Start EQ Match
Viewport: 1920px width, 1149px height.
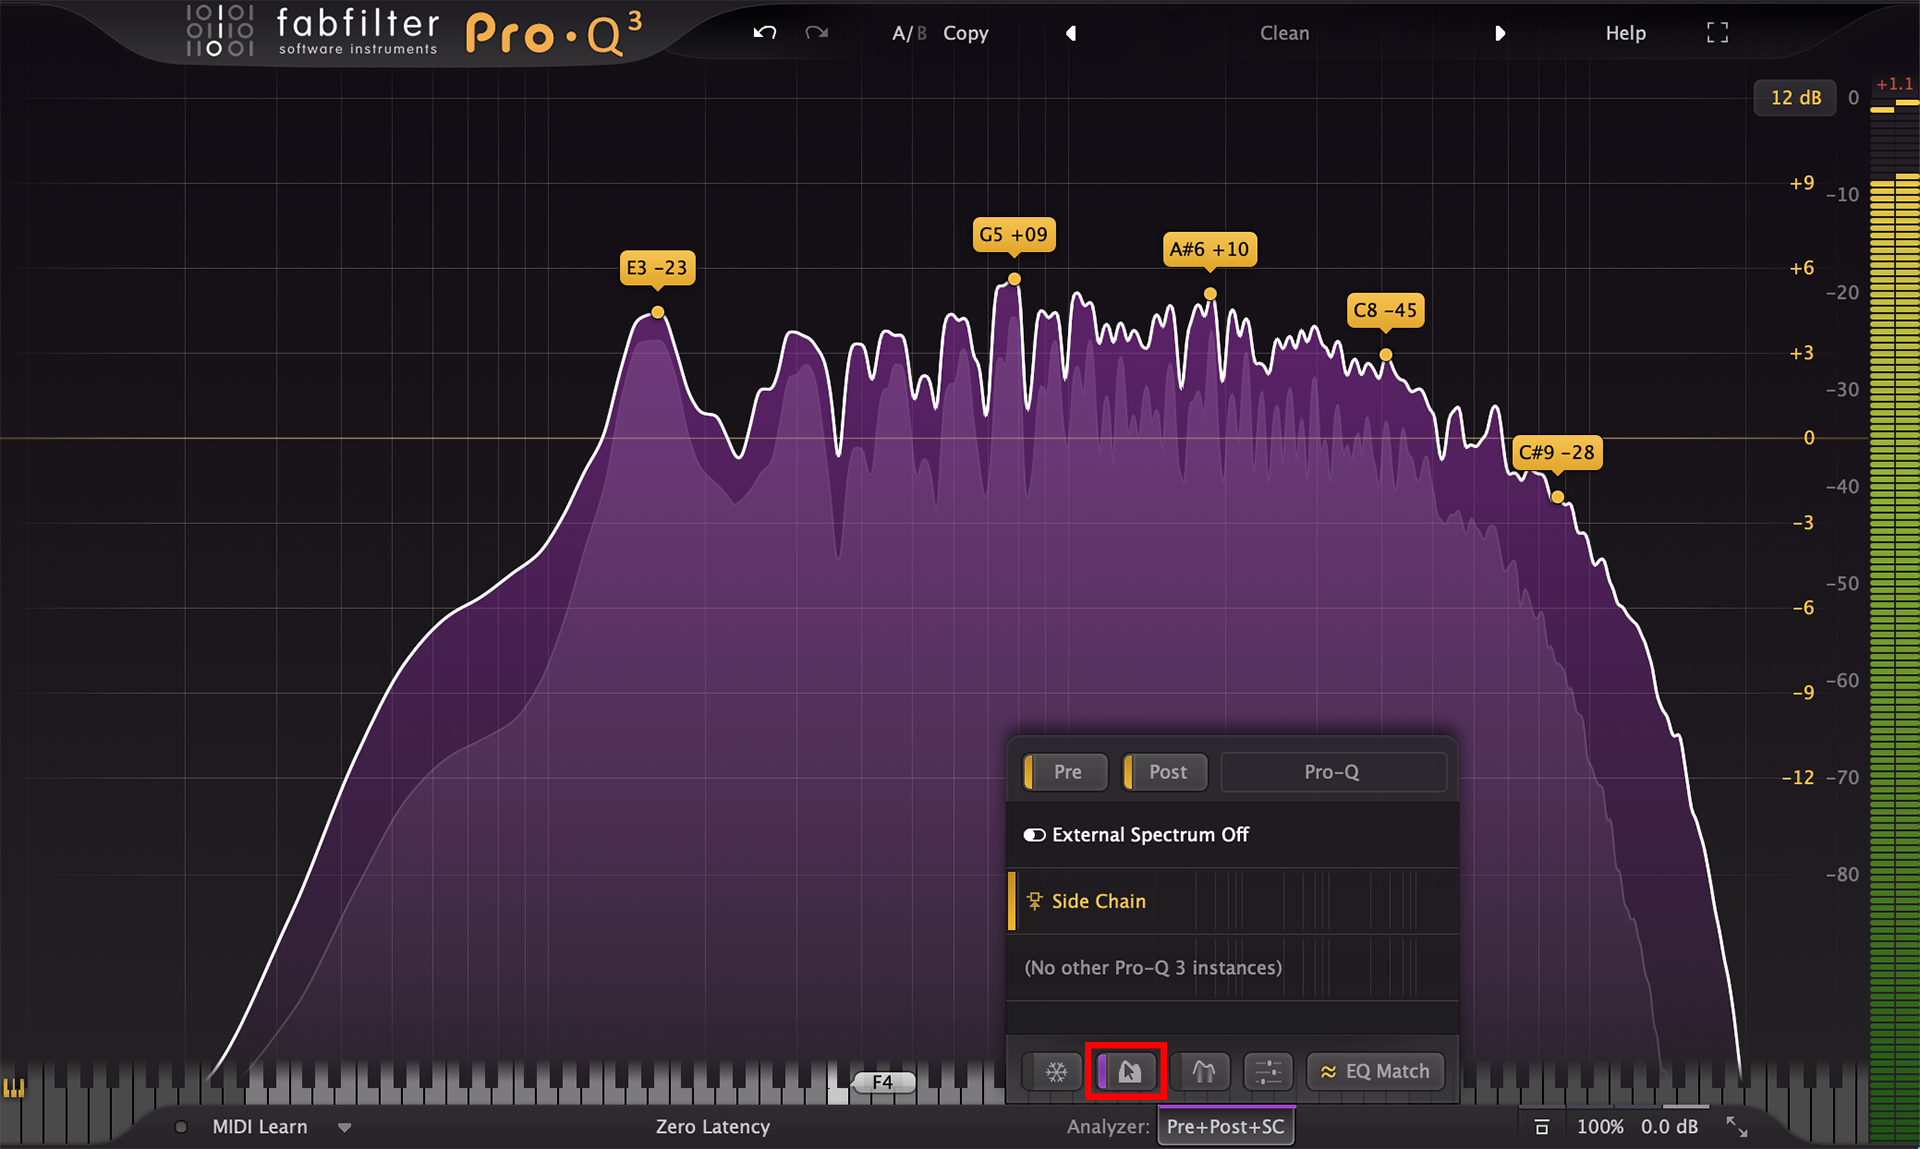click(1375, 1072)
